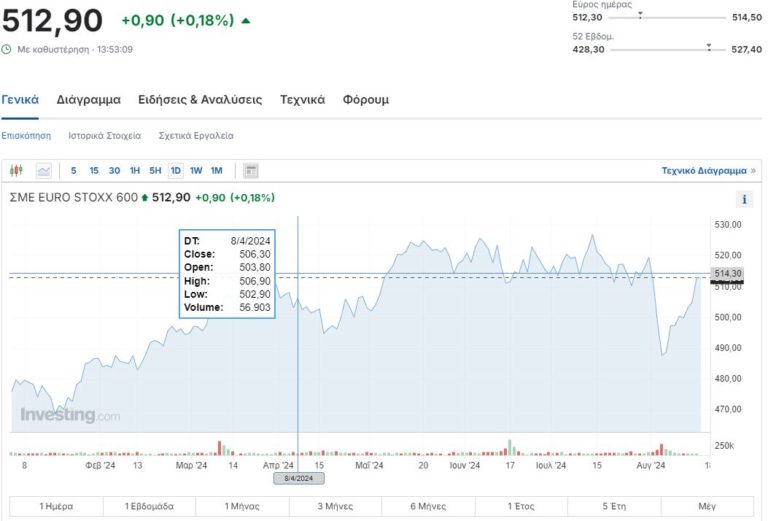Select the 5 Έτη time range button
Screen dimensions: 768x521
point(615,507)
